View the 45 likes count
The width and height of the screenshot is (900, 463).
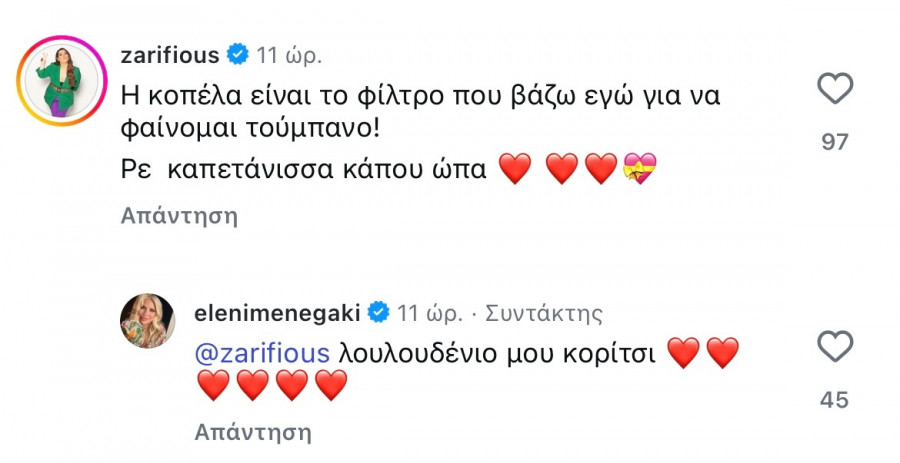pos(833,401)
